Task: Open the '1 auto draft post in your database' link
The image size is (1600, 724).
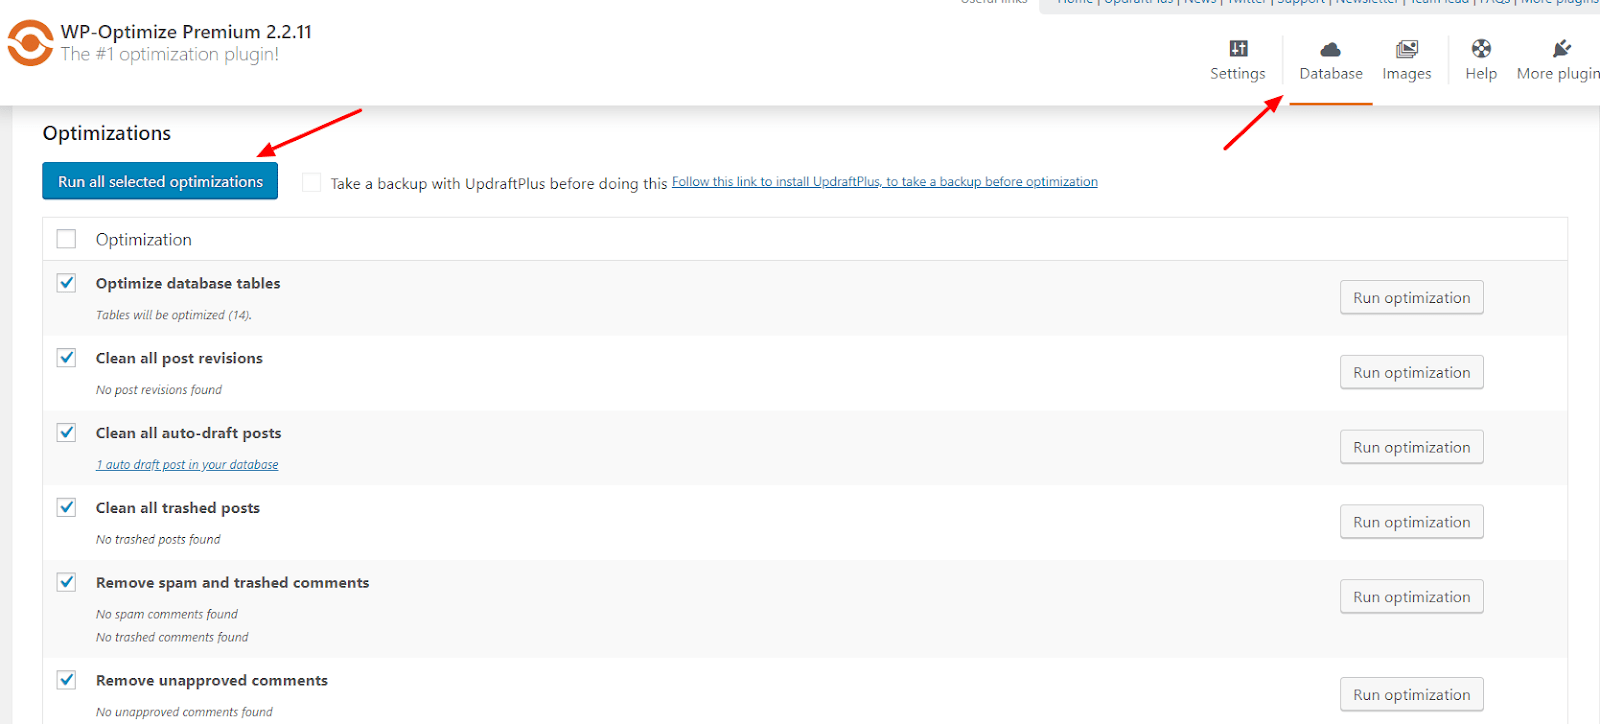Action: point(187,465)
